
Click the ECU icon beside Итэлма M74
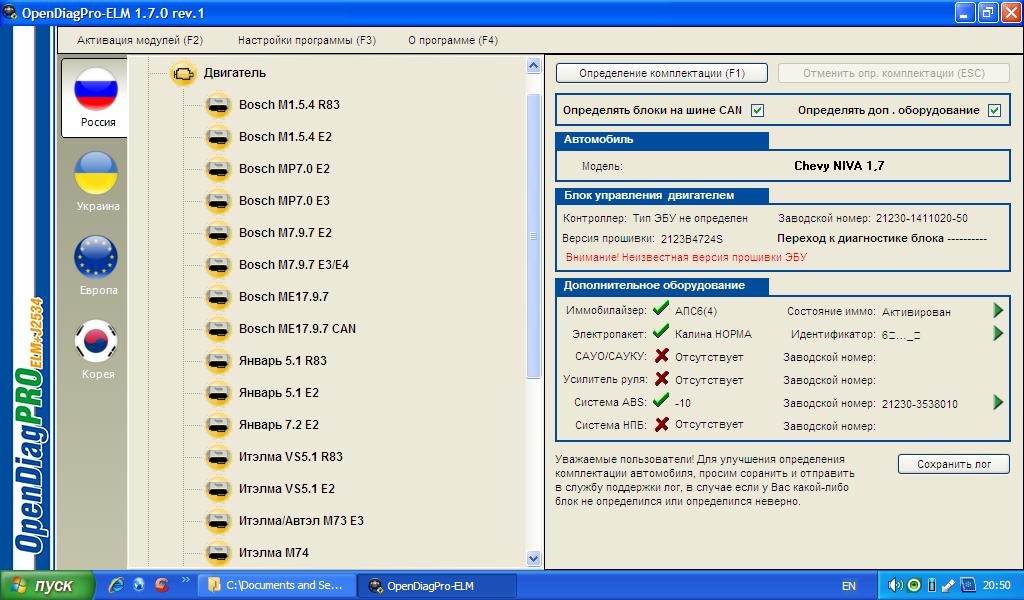(218, 553)
